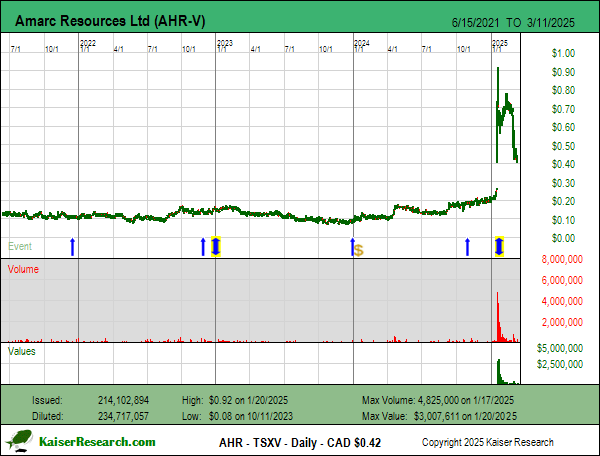Click the $0.90 price axis label
The height and width of the screenshot is (456, 600).
[x=563, y=72]
